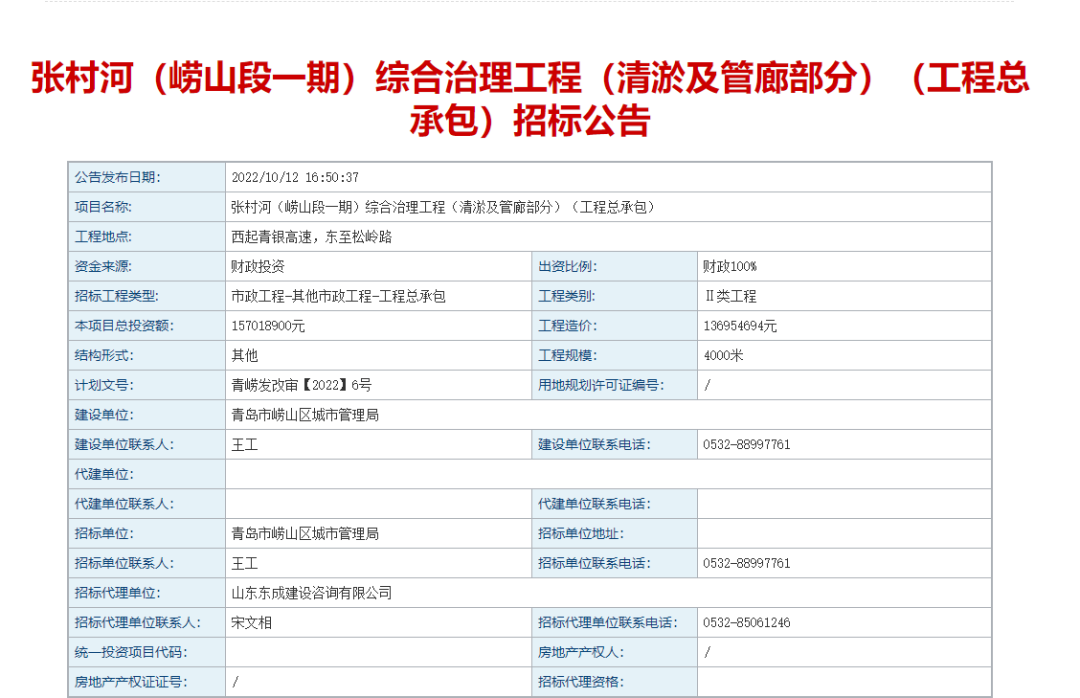Screen dimensions: 1080x698
Task: Click the 招标单位地址 label
Action: click(581, 533)
